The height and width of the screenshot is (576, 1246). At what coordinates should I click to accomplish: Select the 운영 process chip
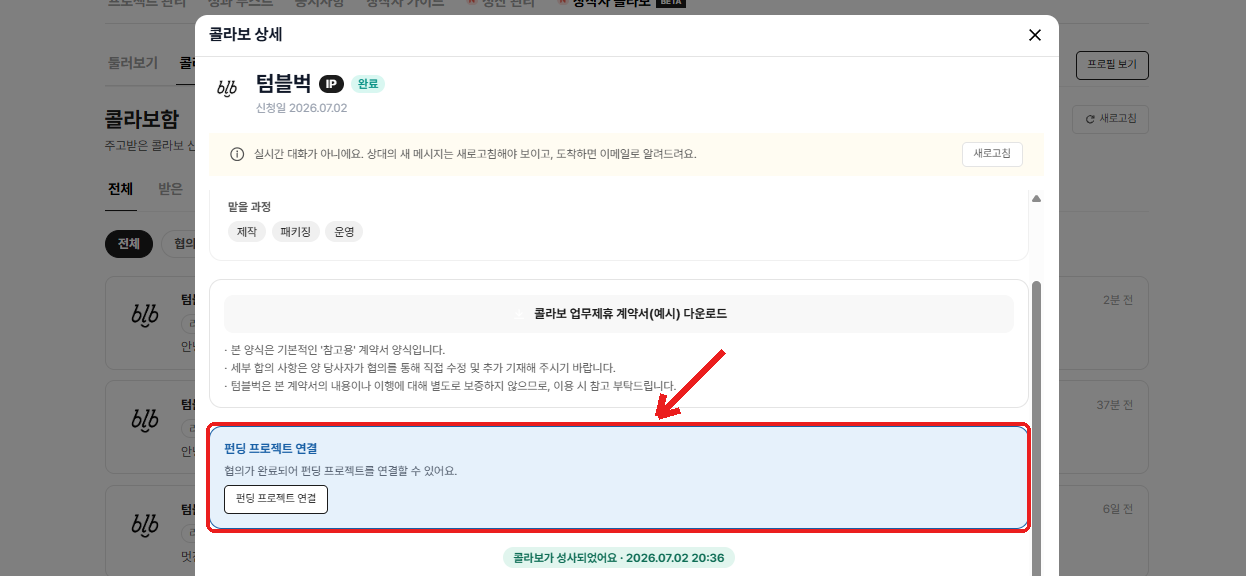point(345,232)
